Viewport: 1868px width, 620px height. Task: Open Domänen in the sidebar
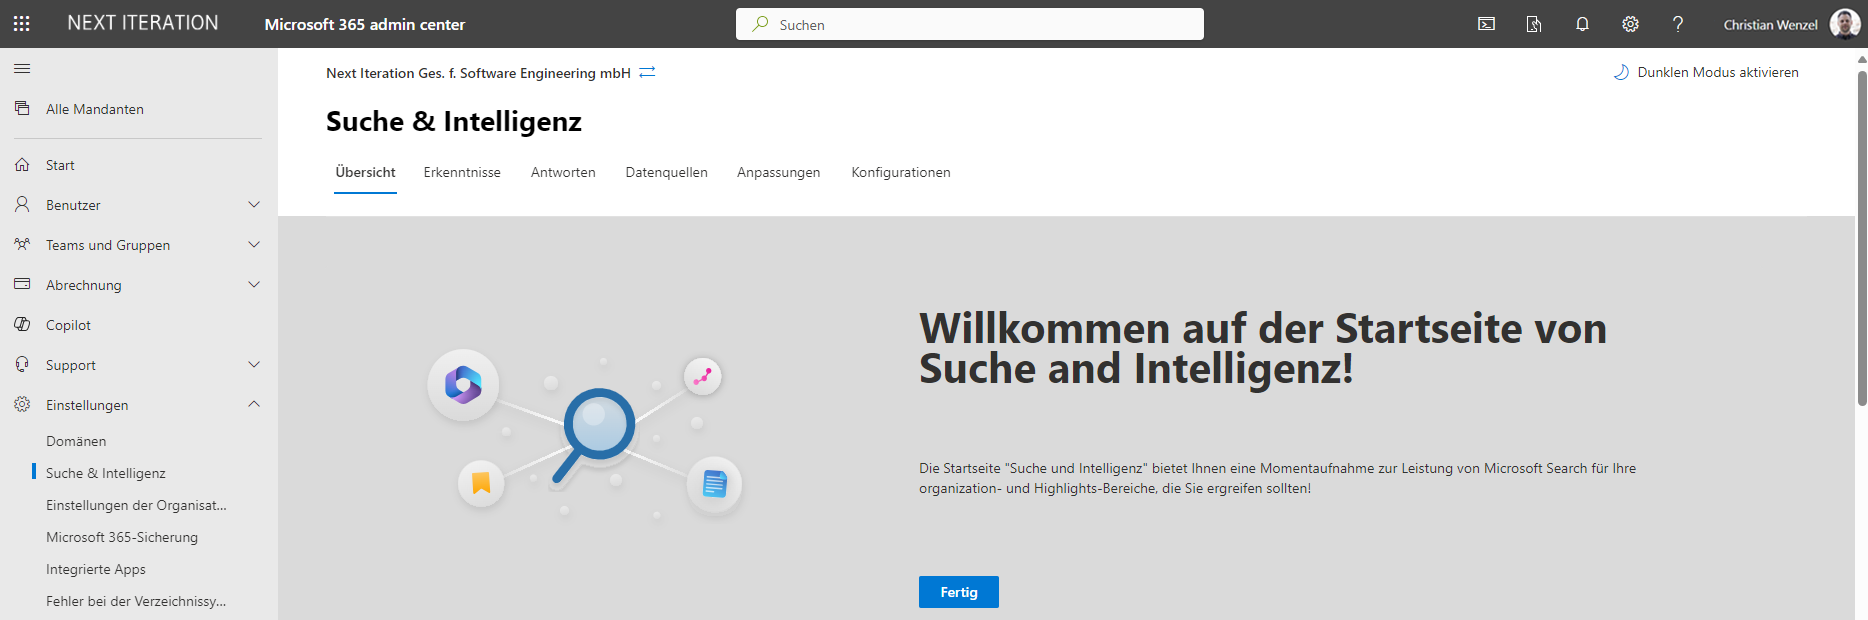click(x=76, y=441)
